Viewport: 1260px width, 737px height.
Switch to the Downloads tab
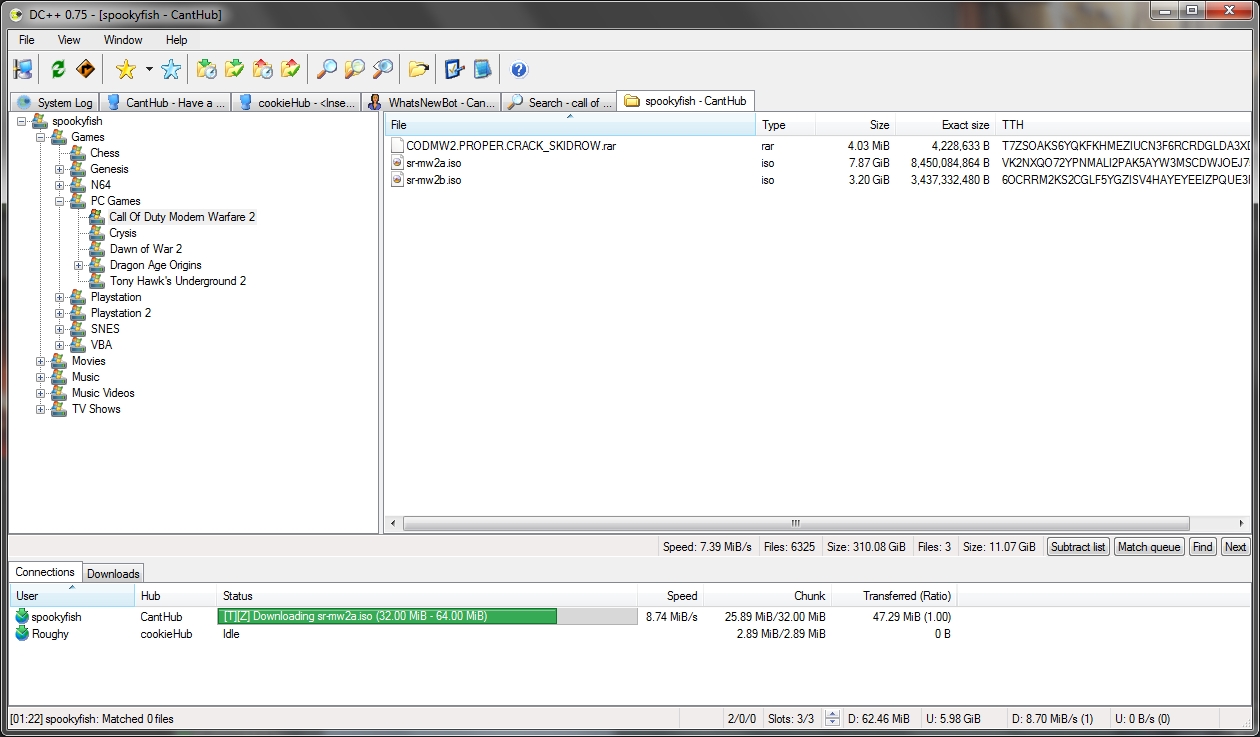(x=113, y=573)
